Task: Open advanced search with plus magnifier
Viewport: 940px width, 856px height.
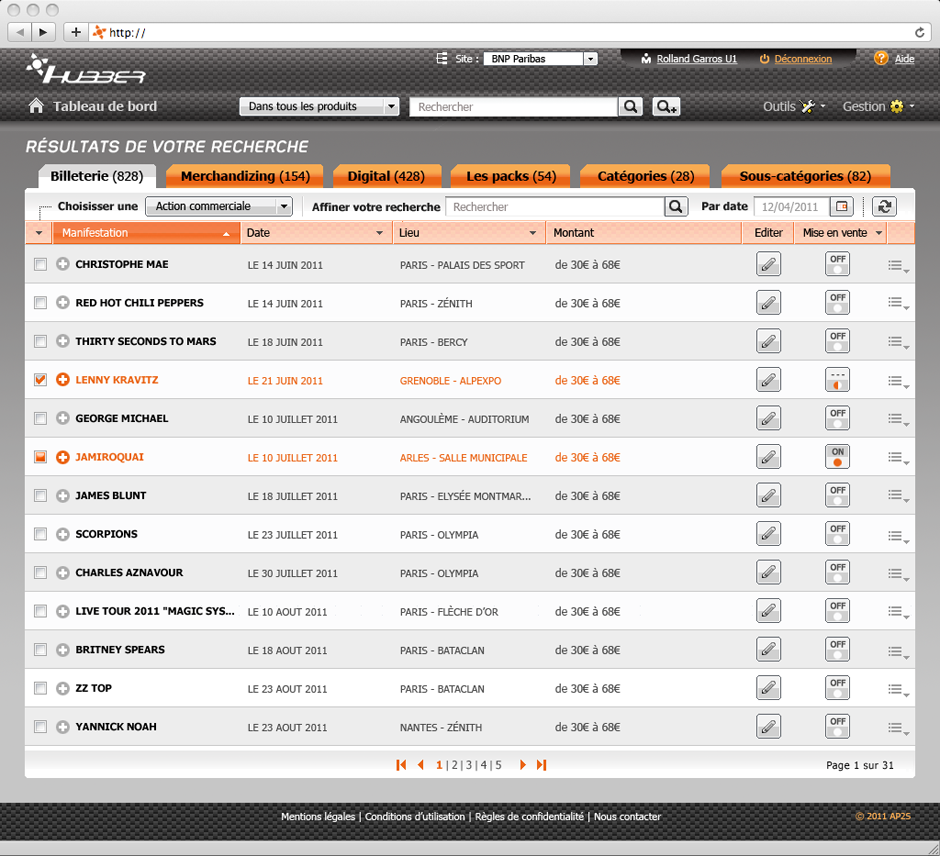Action: 666,107
